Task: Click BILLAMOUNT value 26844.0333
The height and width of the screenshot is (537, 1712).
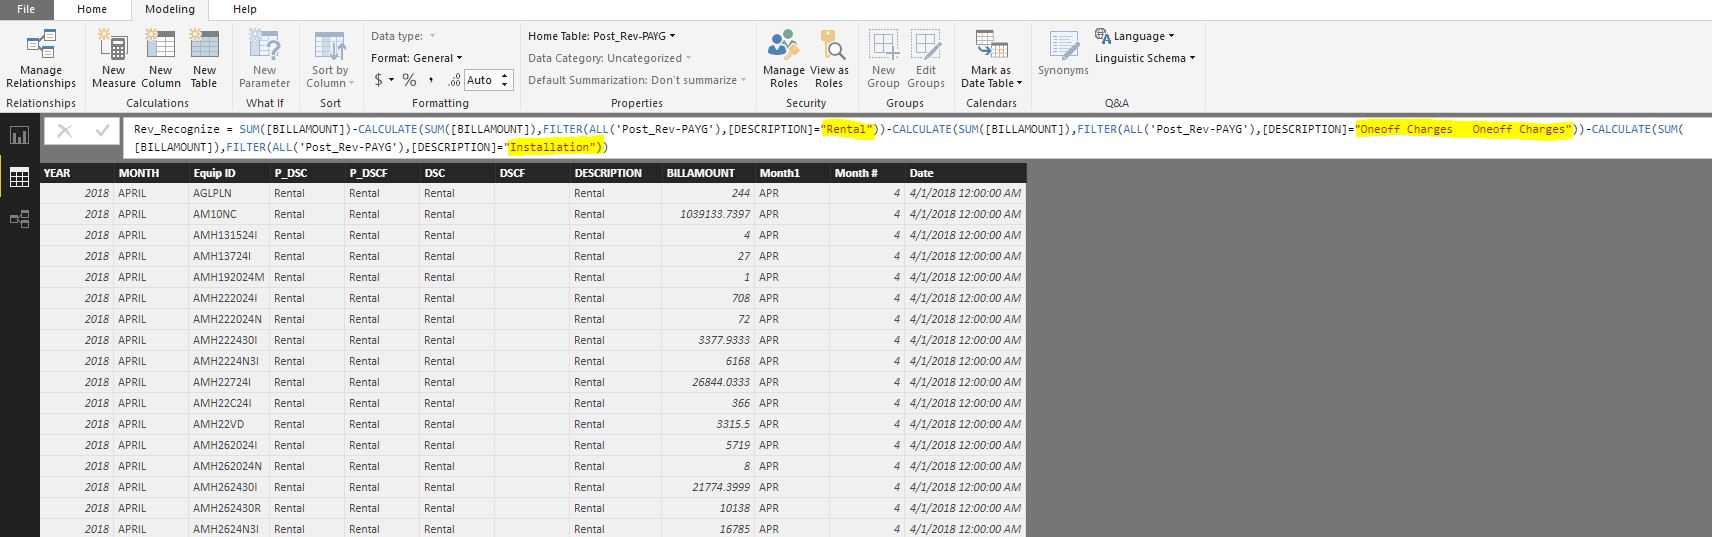Action: 708,382
